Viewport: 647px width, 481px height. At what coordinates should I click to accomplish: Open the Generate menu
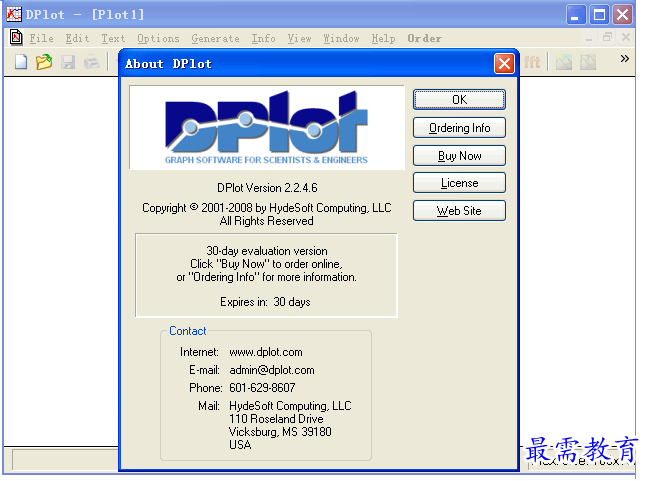(215, 38)
